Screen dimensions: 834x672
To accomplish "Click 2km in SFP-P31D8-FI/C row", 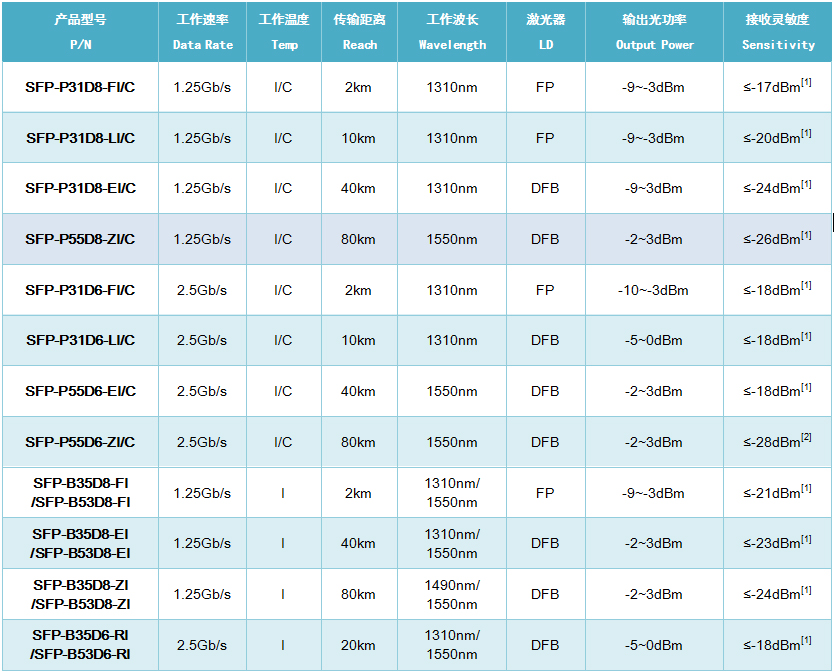I will (358, 87).
